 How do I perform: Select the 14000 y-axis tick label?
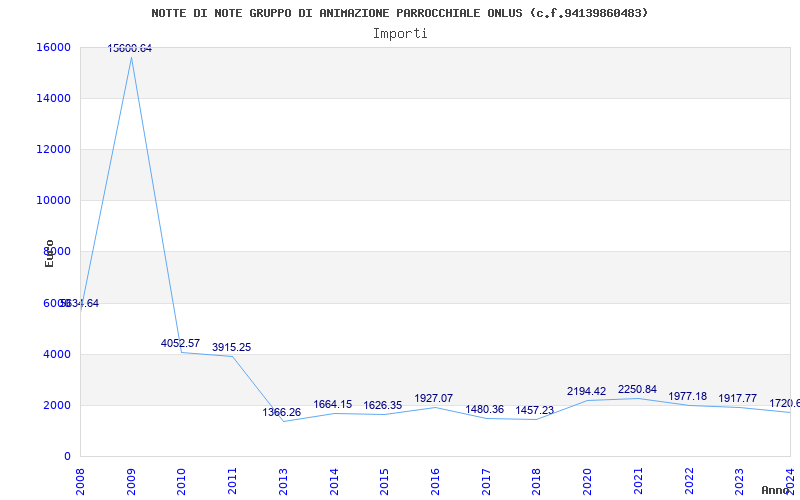pos(53,98)
